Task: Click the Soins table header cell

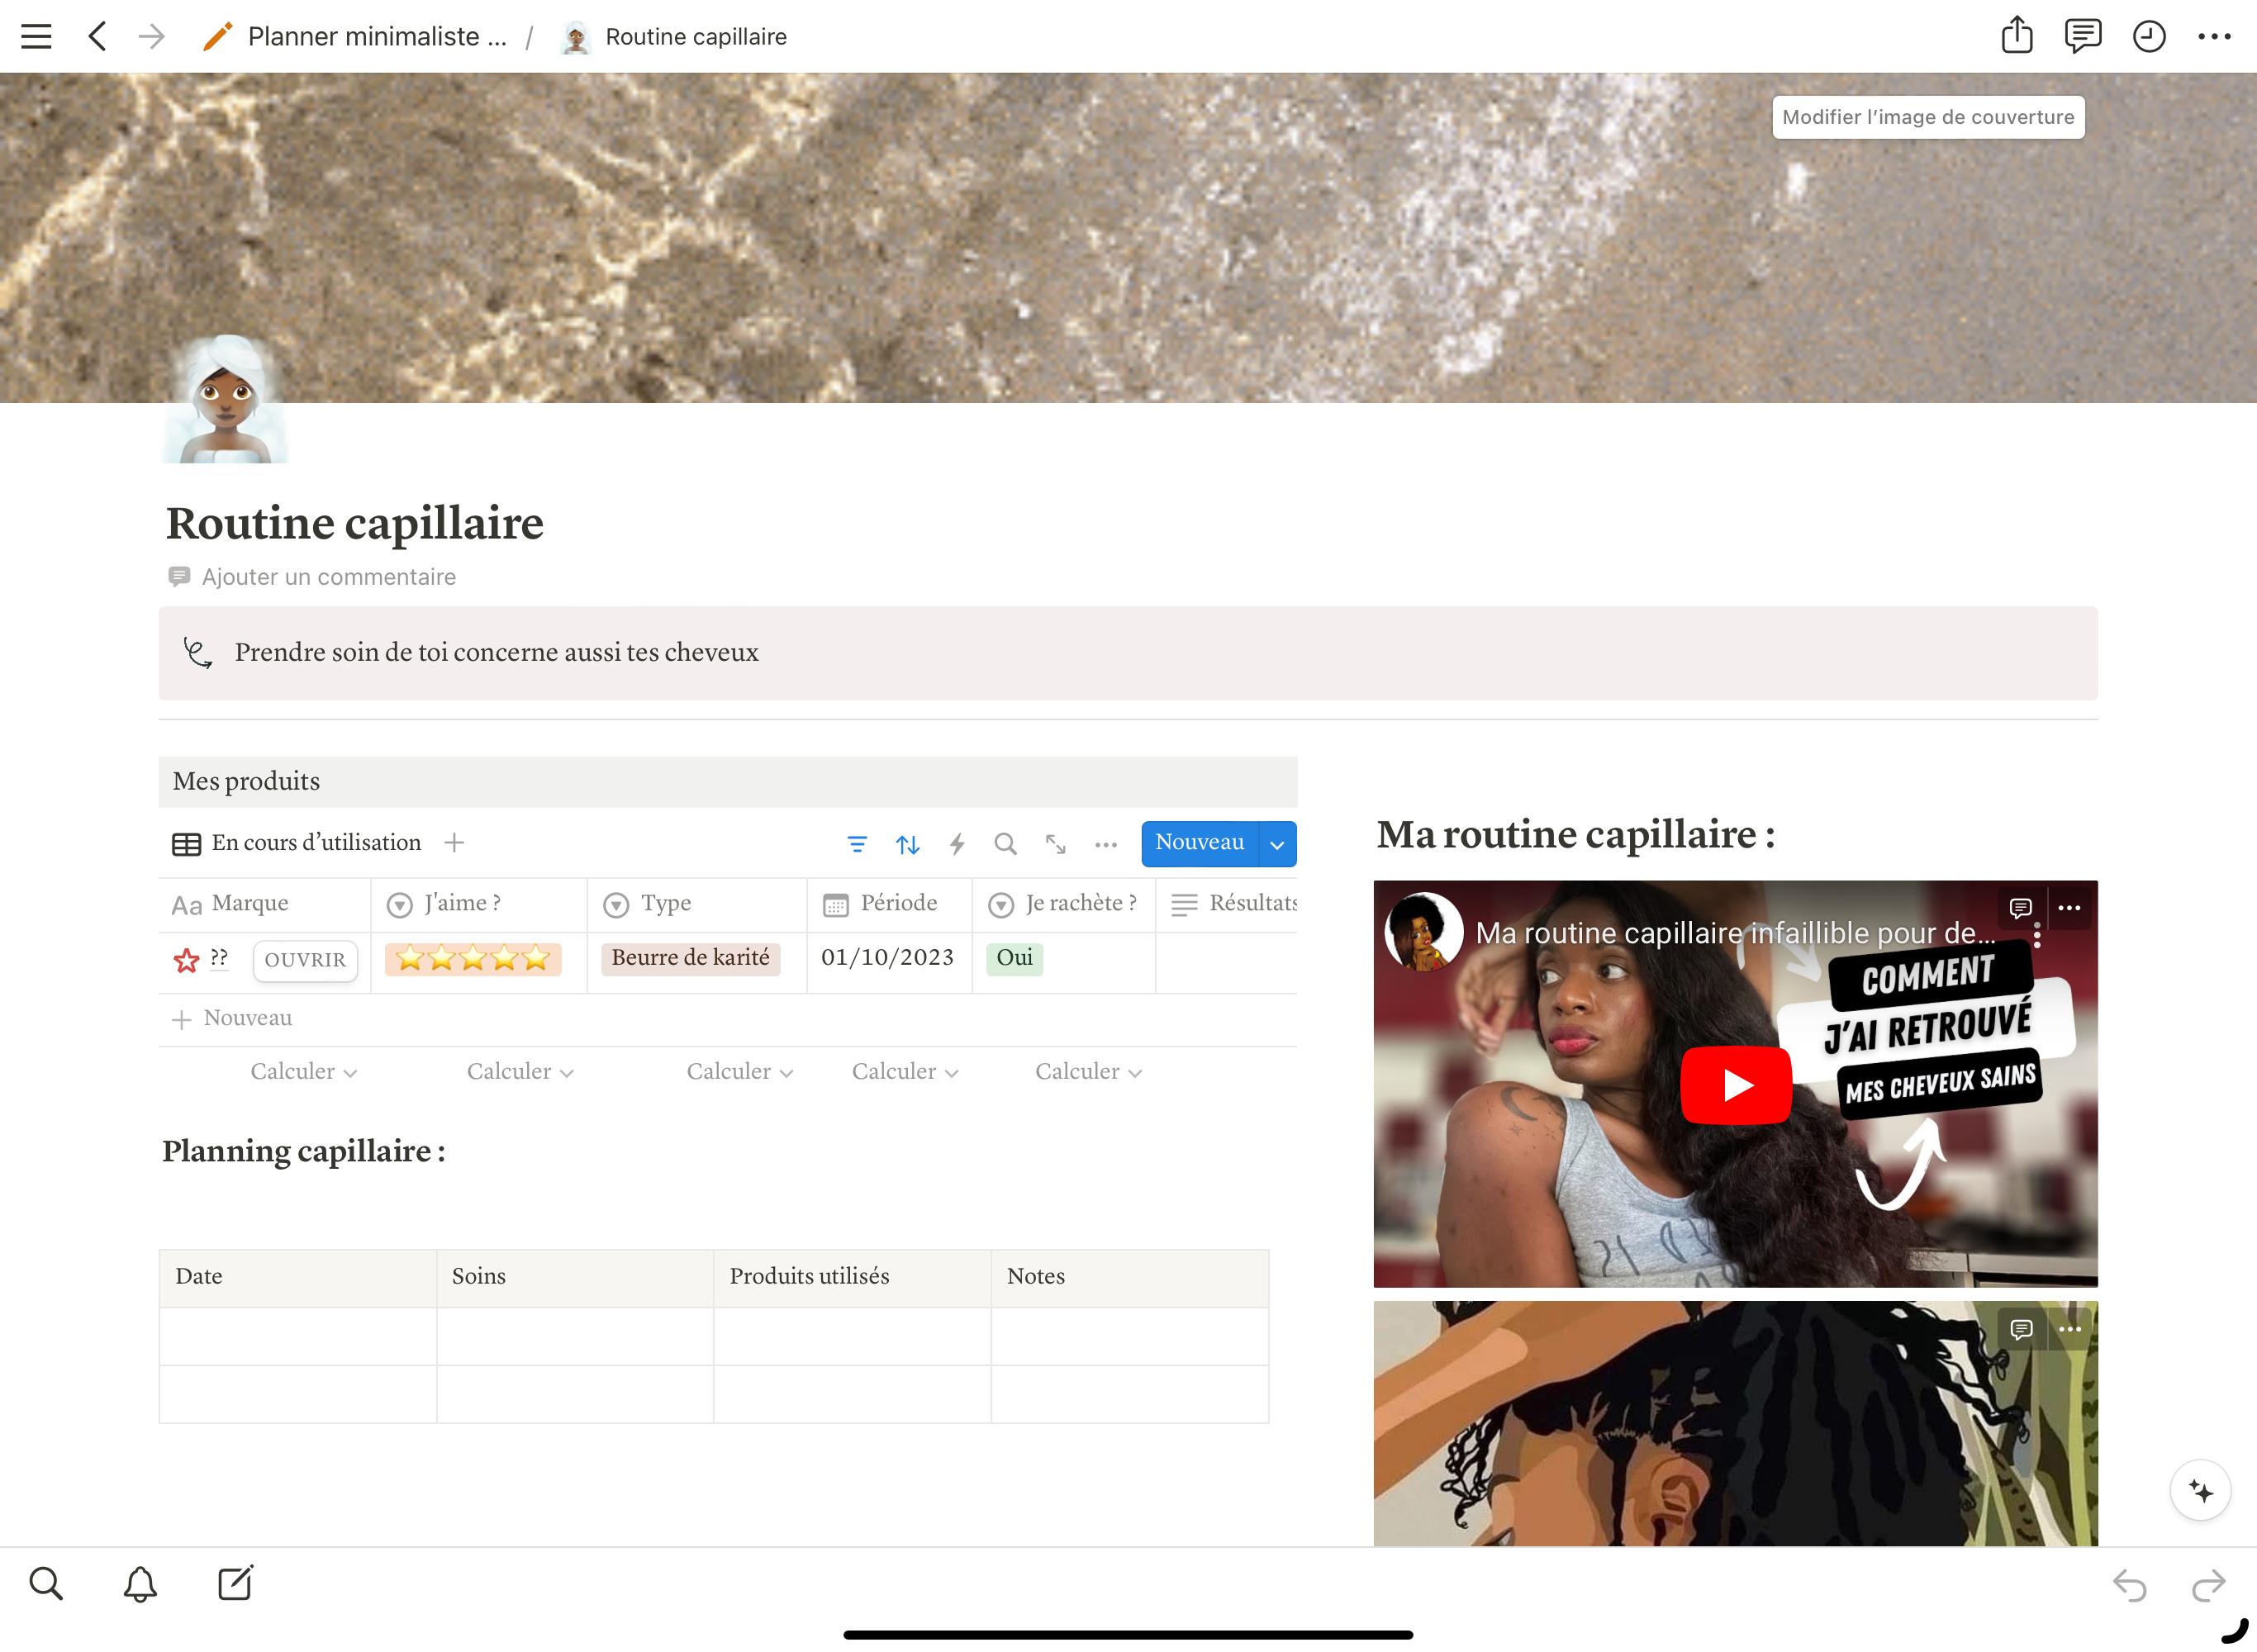Action: coord(575,1277)
